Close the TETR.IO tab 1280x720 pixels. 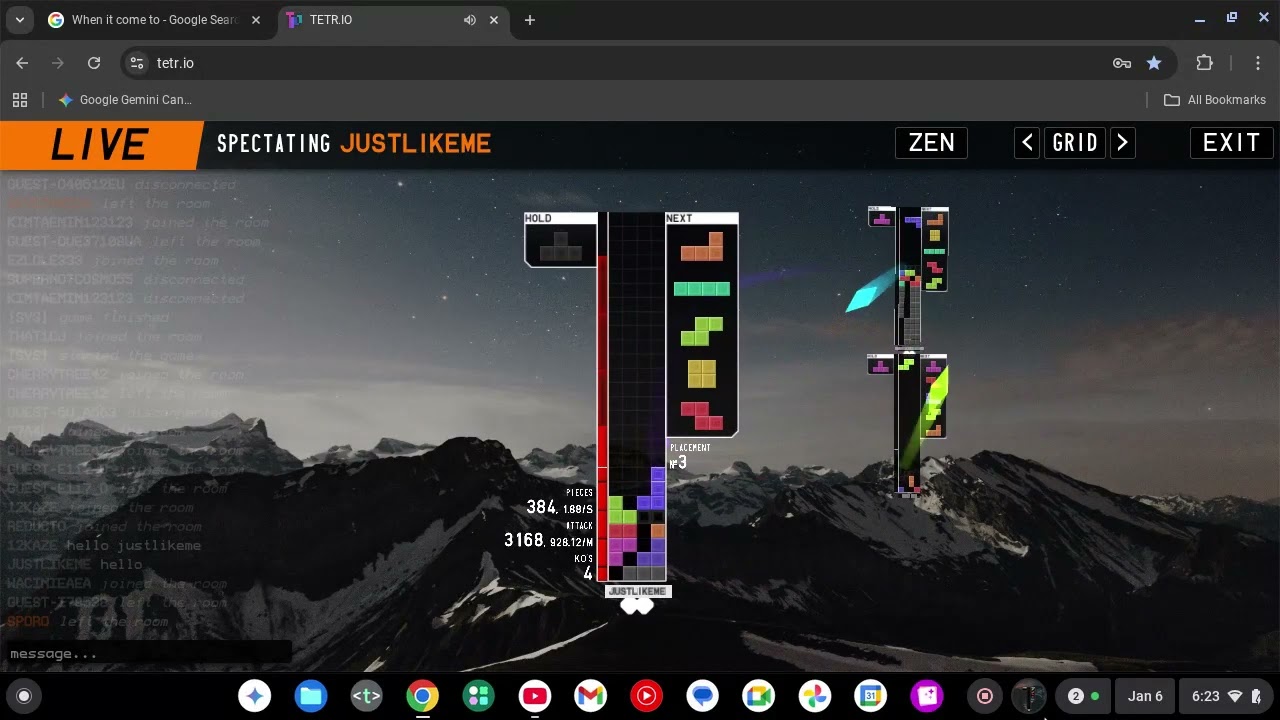click(x=494, y=20)
